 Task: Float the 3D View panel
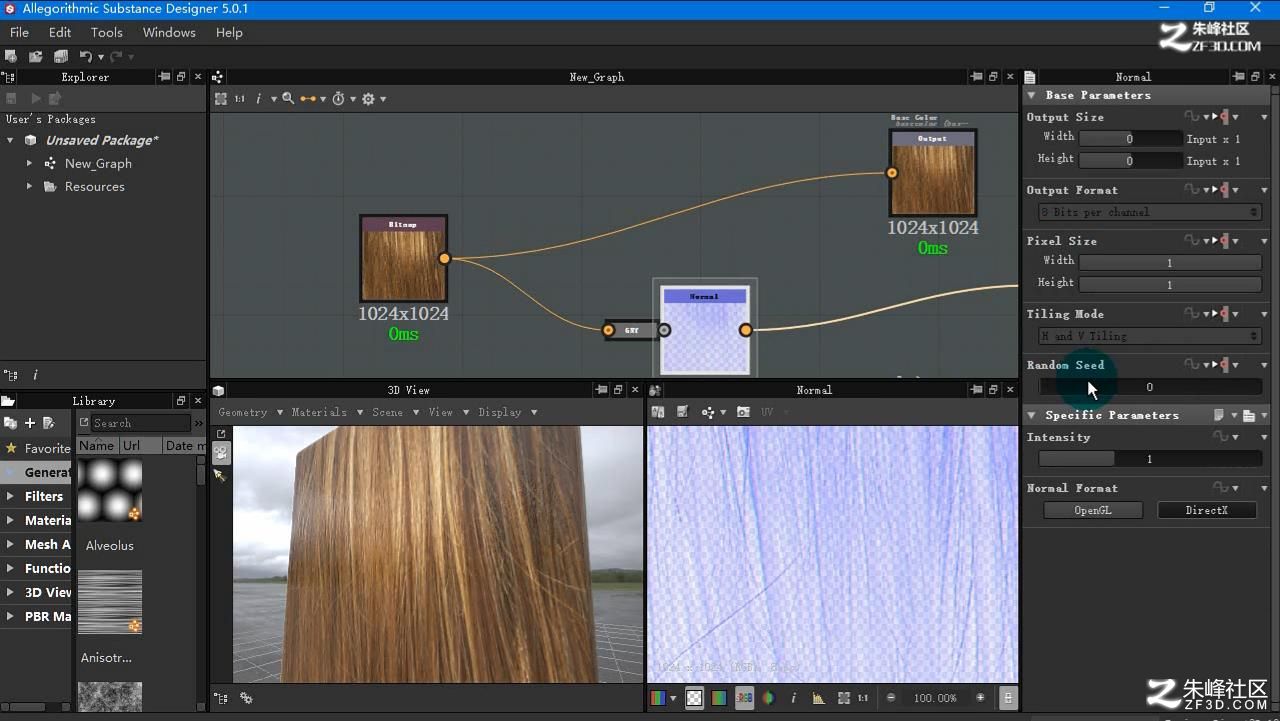(618, 390)
